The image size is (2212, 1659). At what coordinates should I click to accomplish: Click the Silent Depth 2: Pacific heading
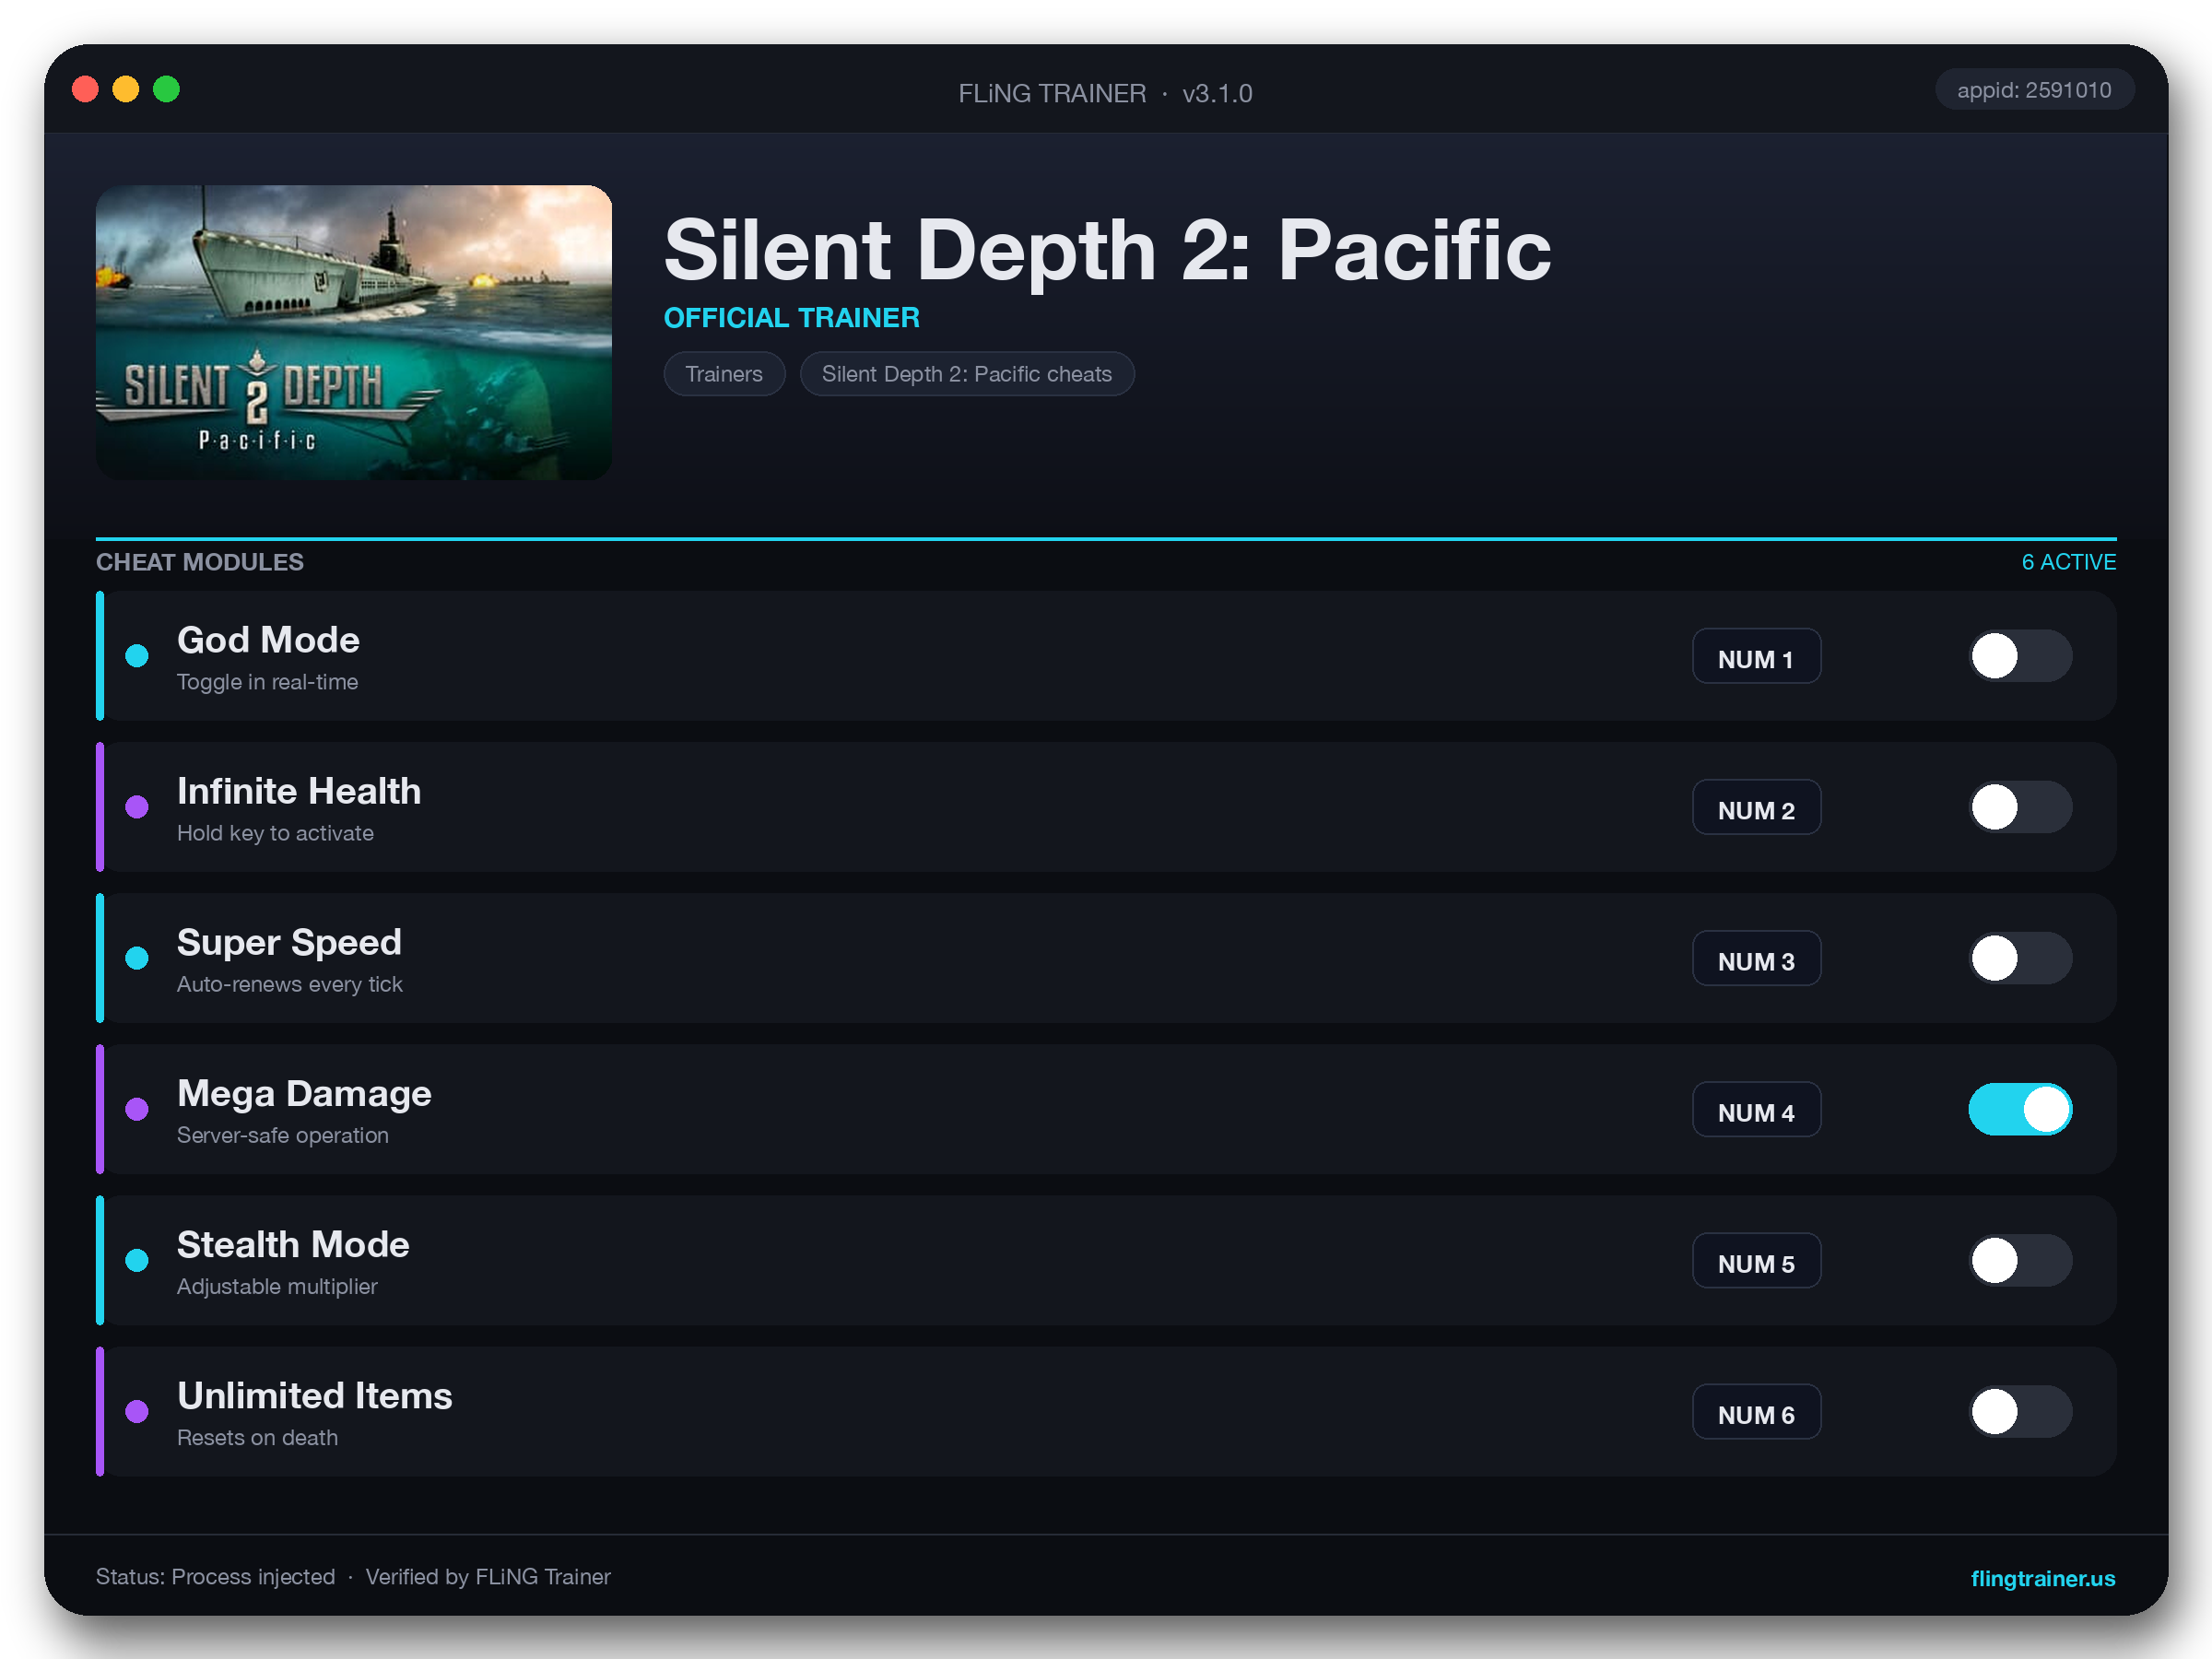coord(1107,250)
